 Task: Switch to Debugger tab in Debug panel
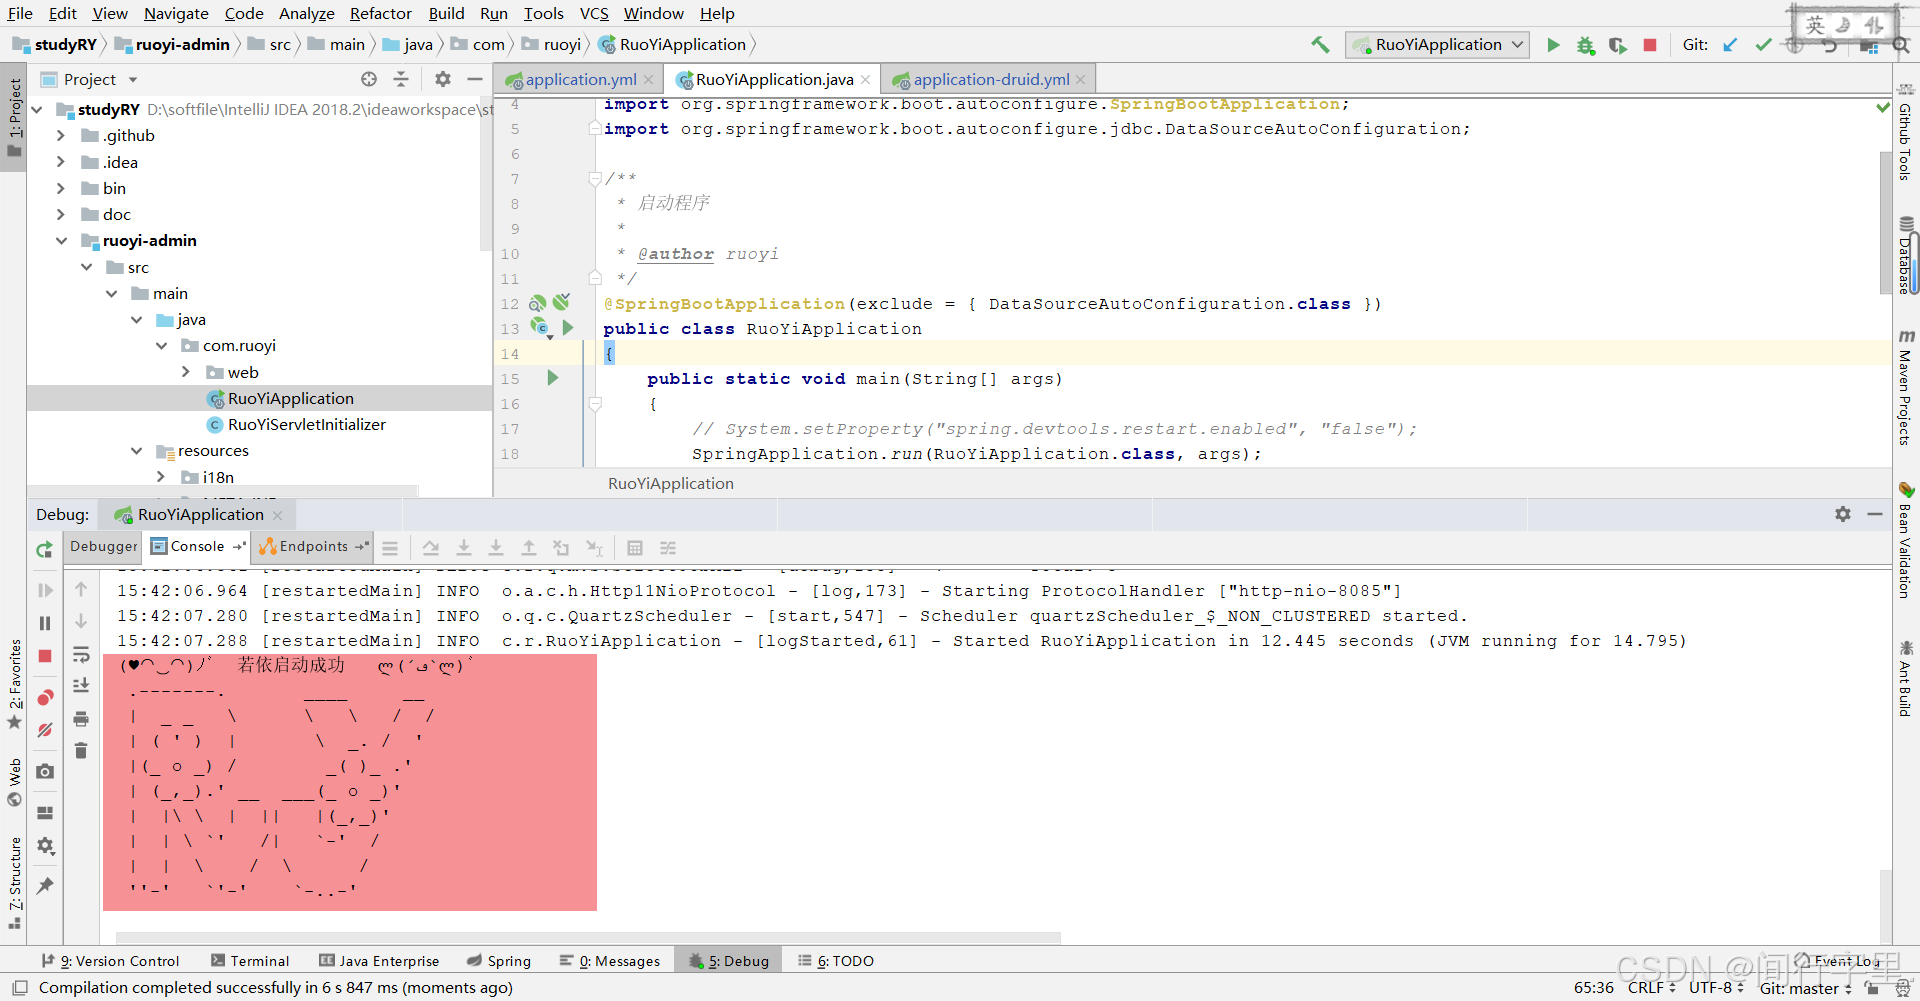[x=104, y=546]
